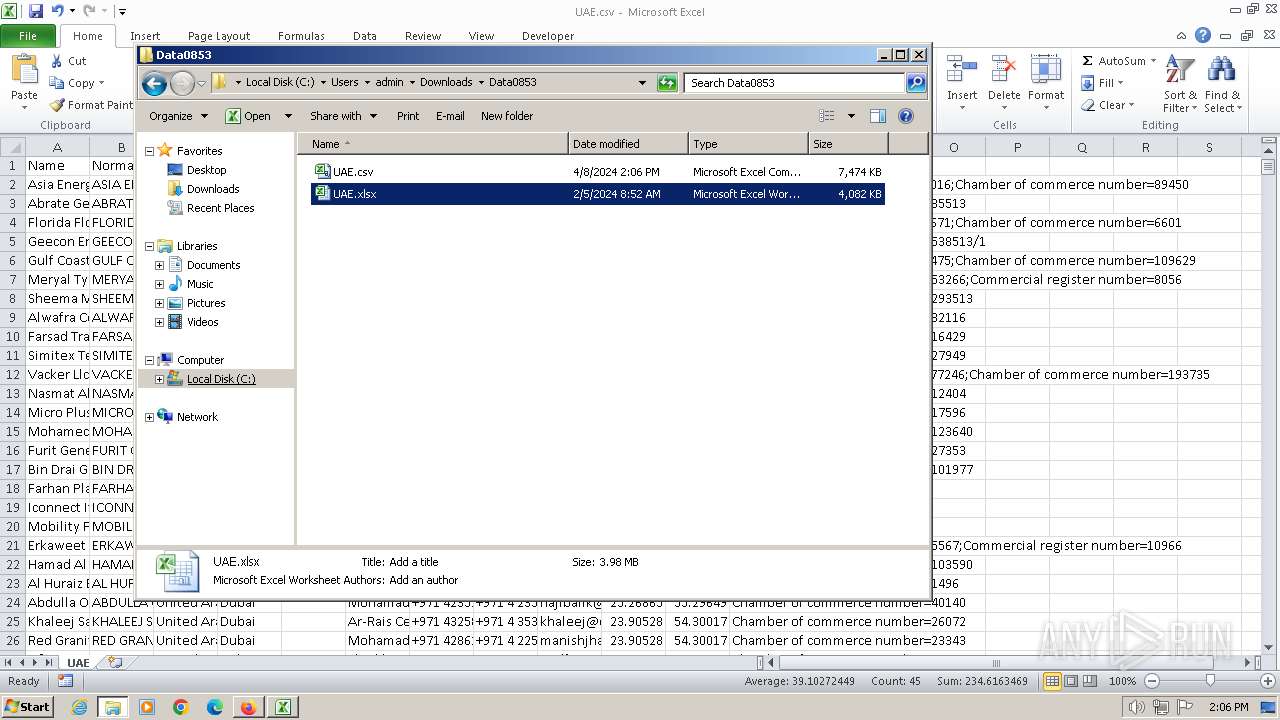Click the Clear eraser icon

pyautogui.click(x=1088, y=105)
